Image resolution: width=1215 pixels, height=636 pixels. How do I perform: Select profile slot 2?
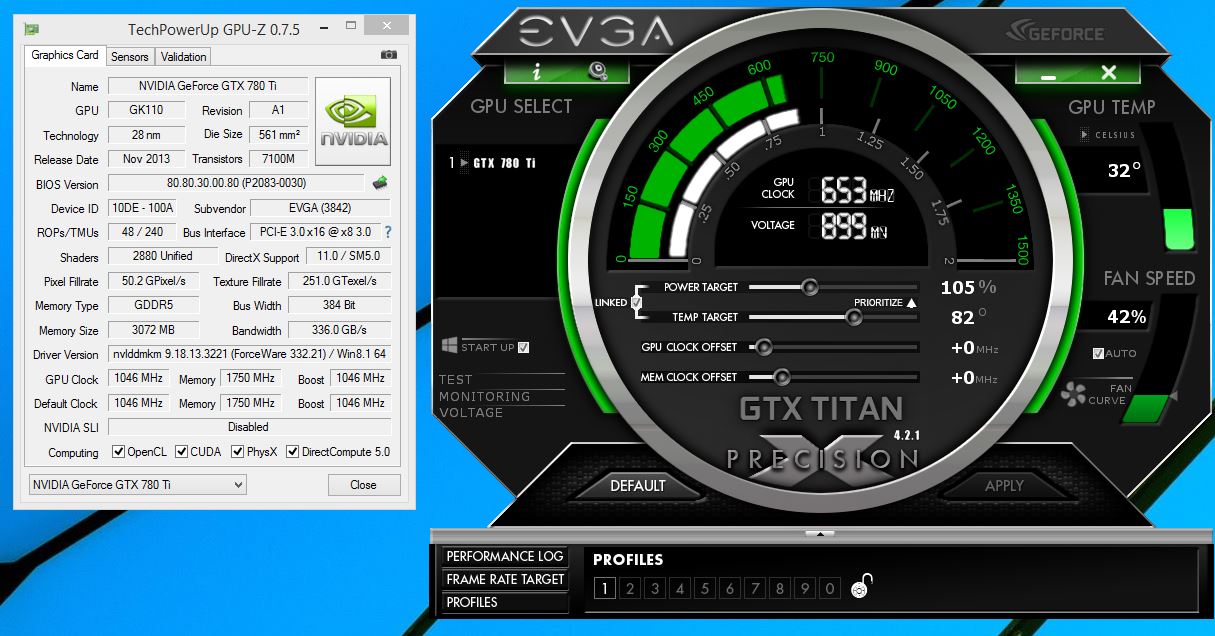coord(629,588)
